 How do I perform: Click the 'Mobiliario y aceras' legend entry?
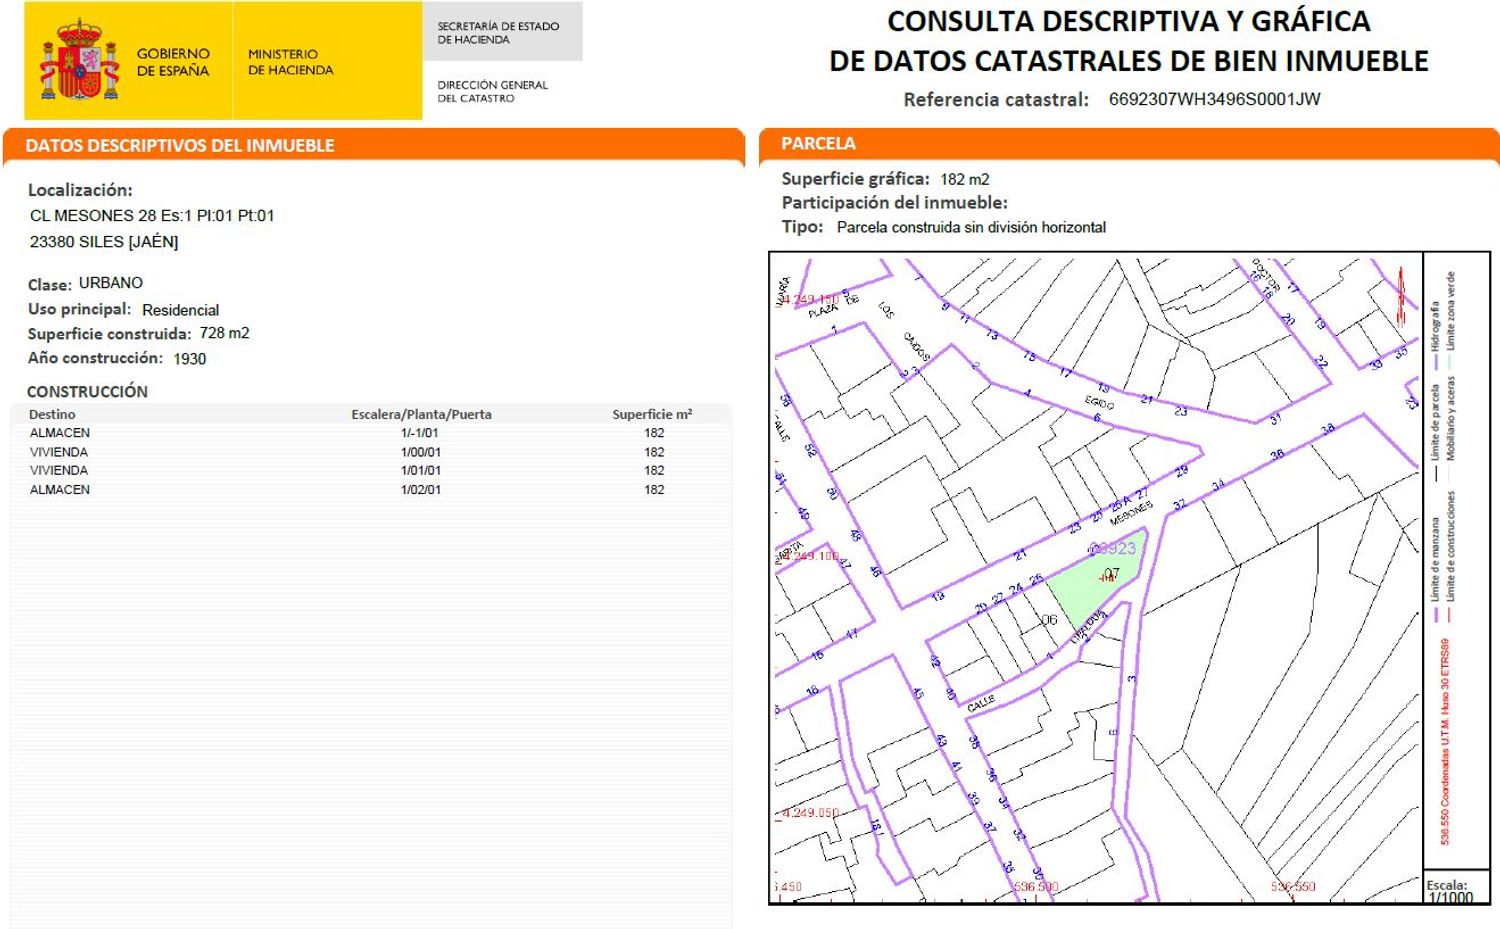1451,418
